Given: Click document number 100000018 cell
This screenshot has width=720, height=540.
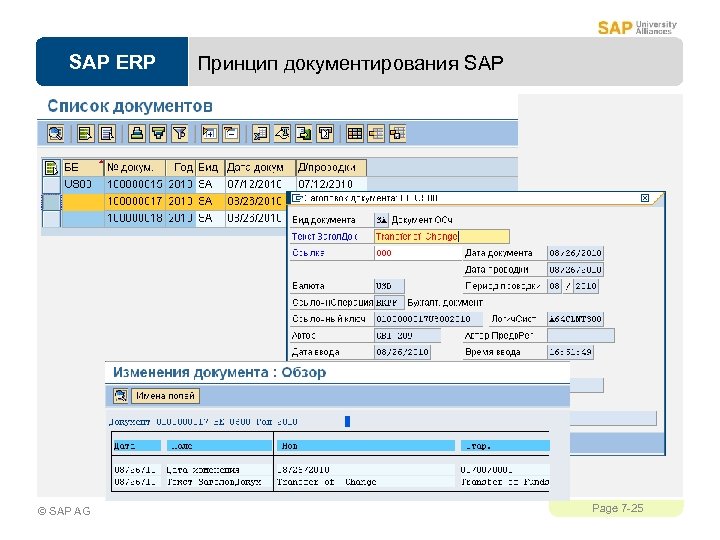Looking at the screenshot, I should coord(135,218).
